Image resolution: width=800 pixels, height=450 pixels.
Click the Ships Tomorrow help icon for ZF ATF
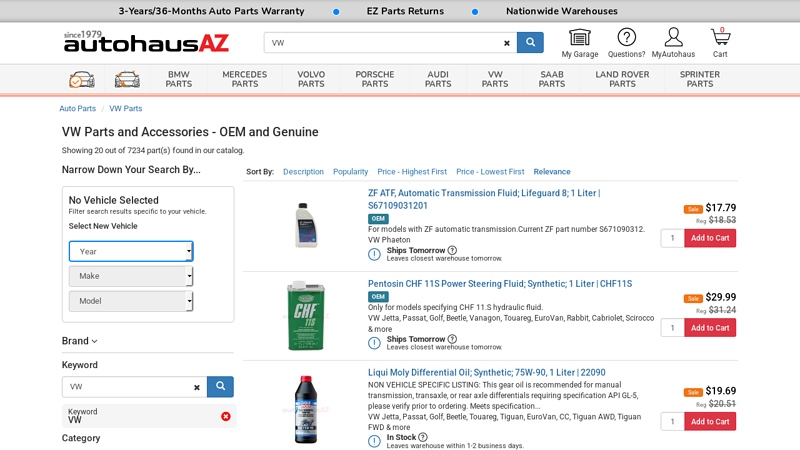(x=452, y=250)
